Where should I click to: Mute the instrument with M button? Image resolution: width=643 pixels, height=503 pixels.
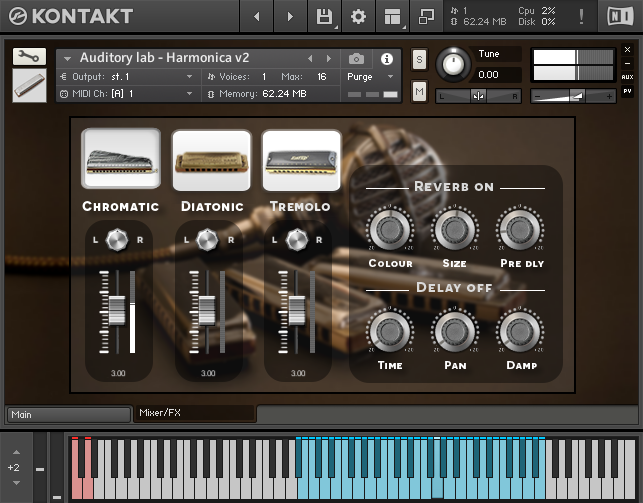(419, 91)
